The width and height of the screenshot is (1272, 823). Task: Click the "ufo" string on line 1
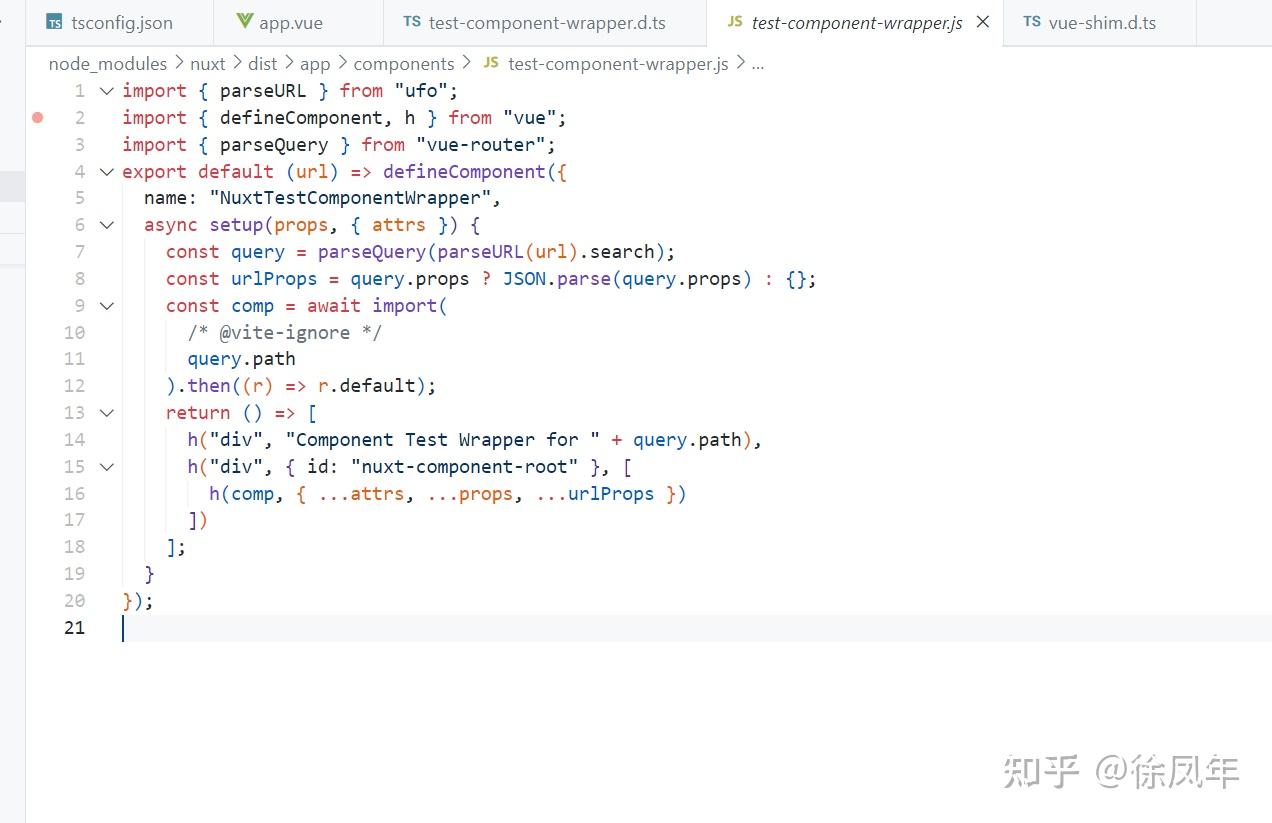pos(421,91)
